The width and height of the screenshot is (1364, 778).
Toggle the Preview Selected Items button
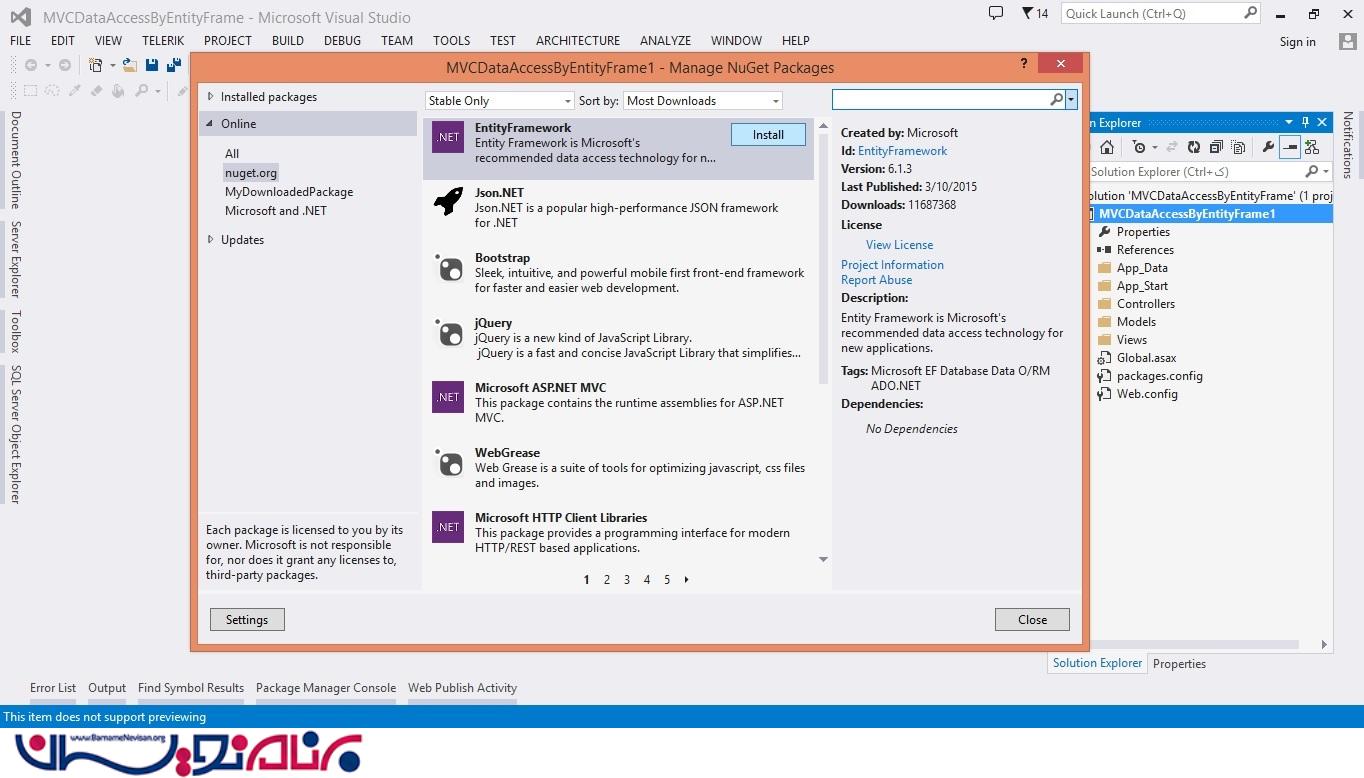coord(1290,147)
